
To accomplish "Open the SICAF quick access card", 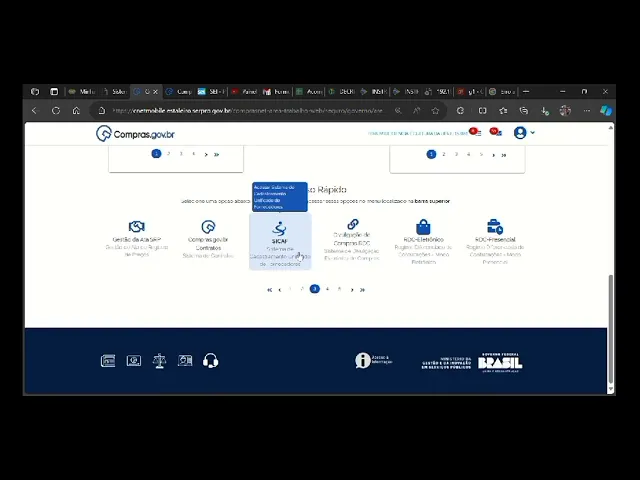I will click(x=280, y=241).
